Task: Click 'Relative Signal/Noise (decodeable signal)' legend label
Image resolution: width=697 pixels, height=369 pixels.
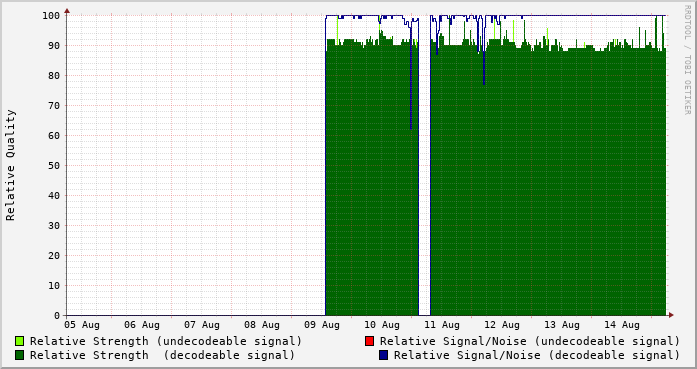Action: pos(537,356)
